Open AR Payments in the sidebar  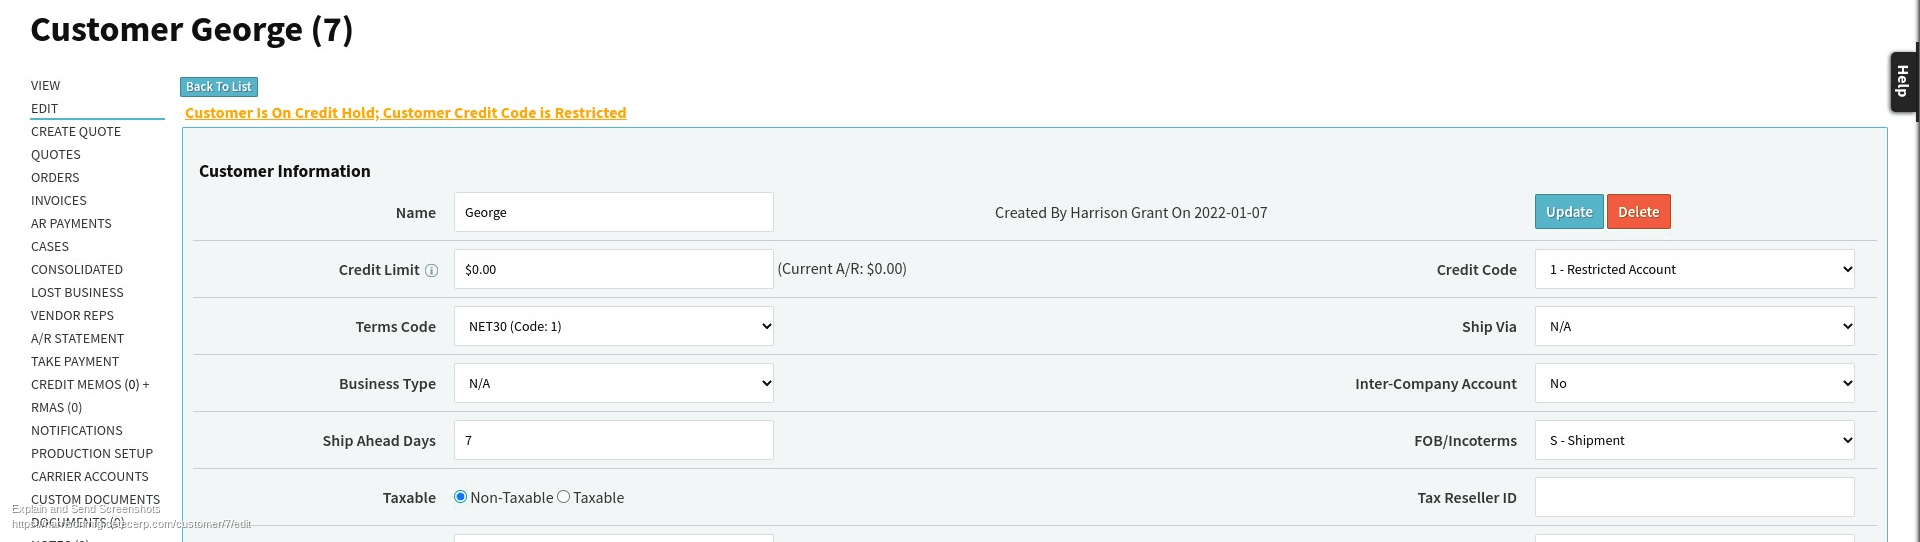pos(71,223)
